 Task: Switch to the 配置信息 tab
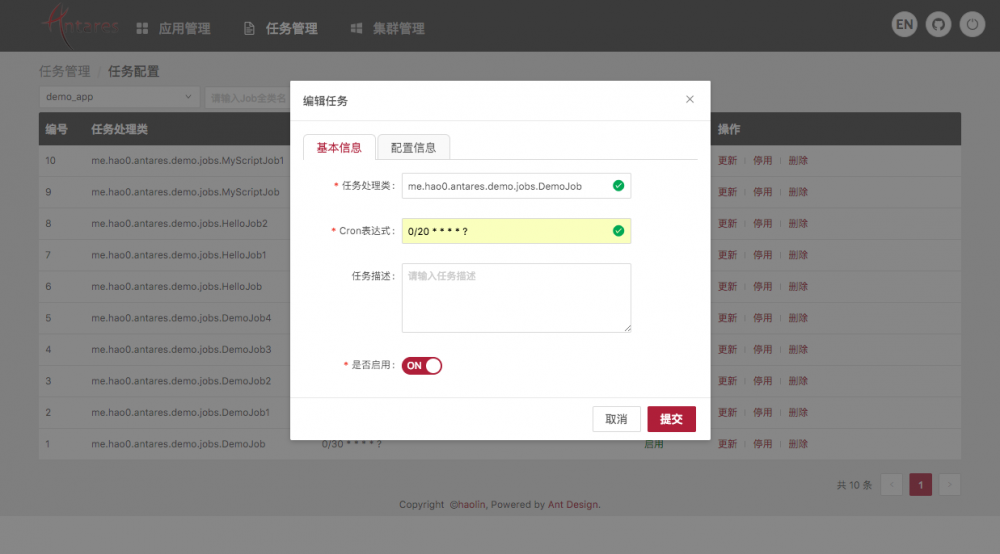tap(413, 147)
